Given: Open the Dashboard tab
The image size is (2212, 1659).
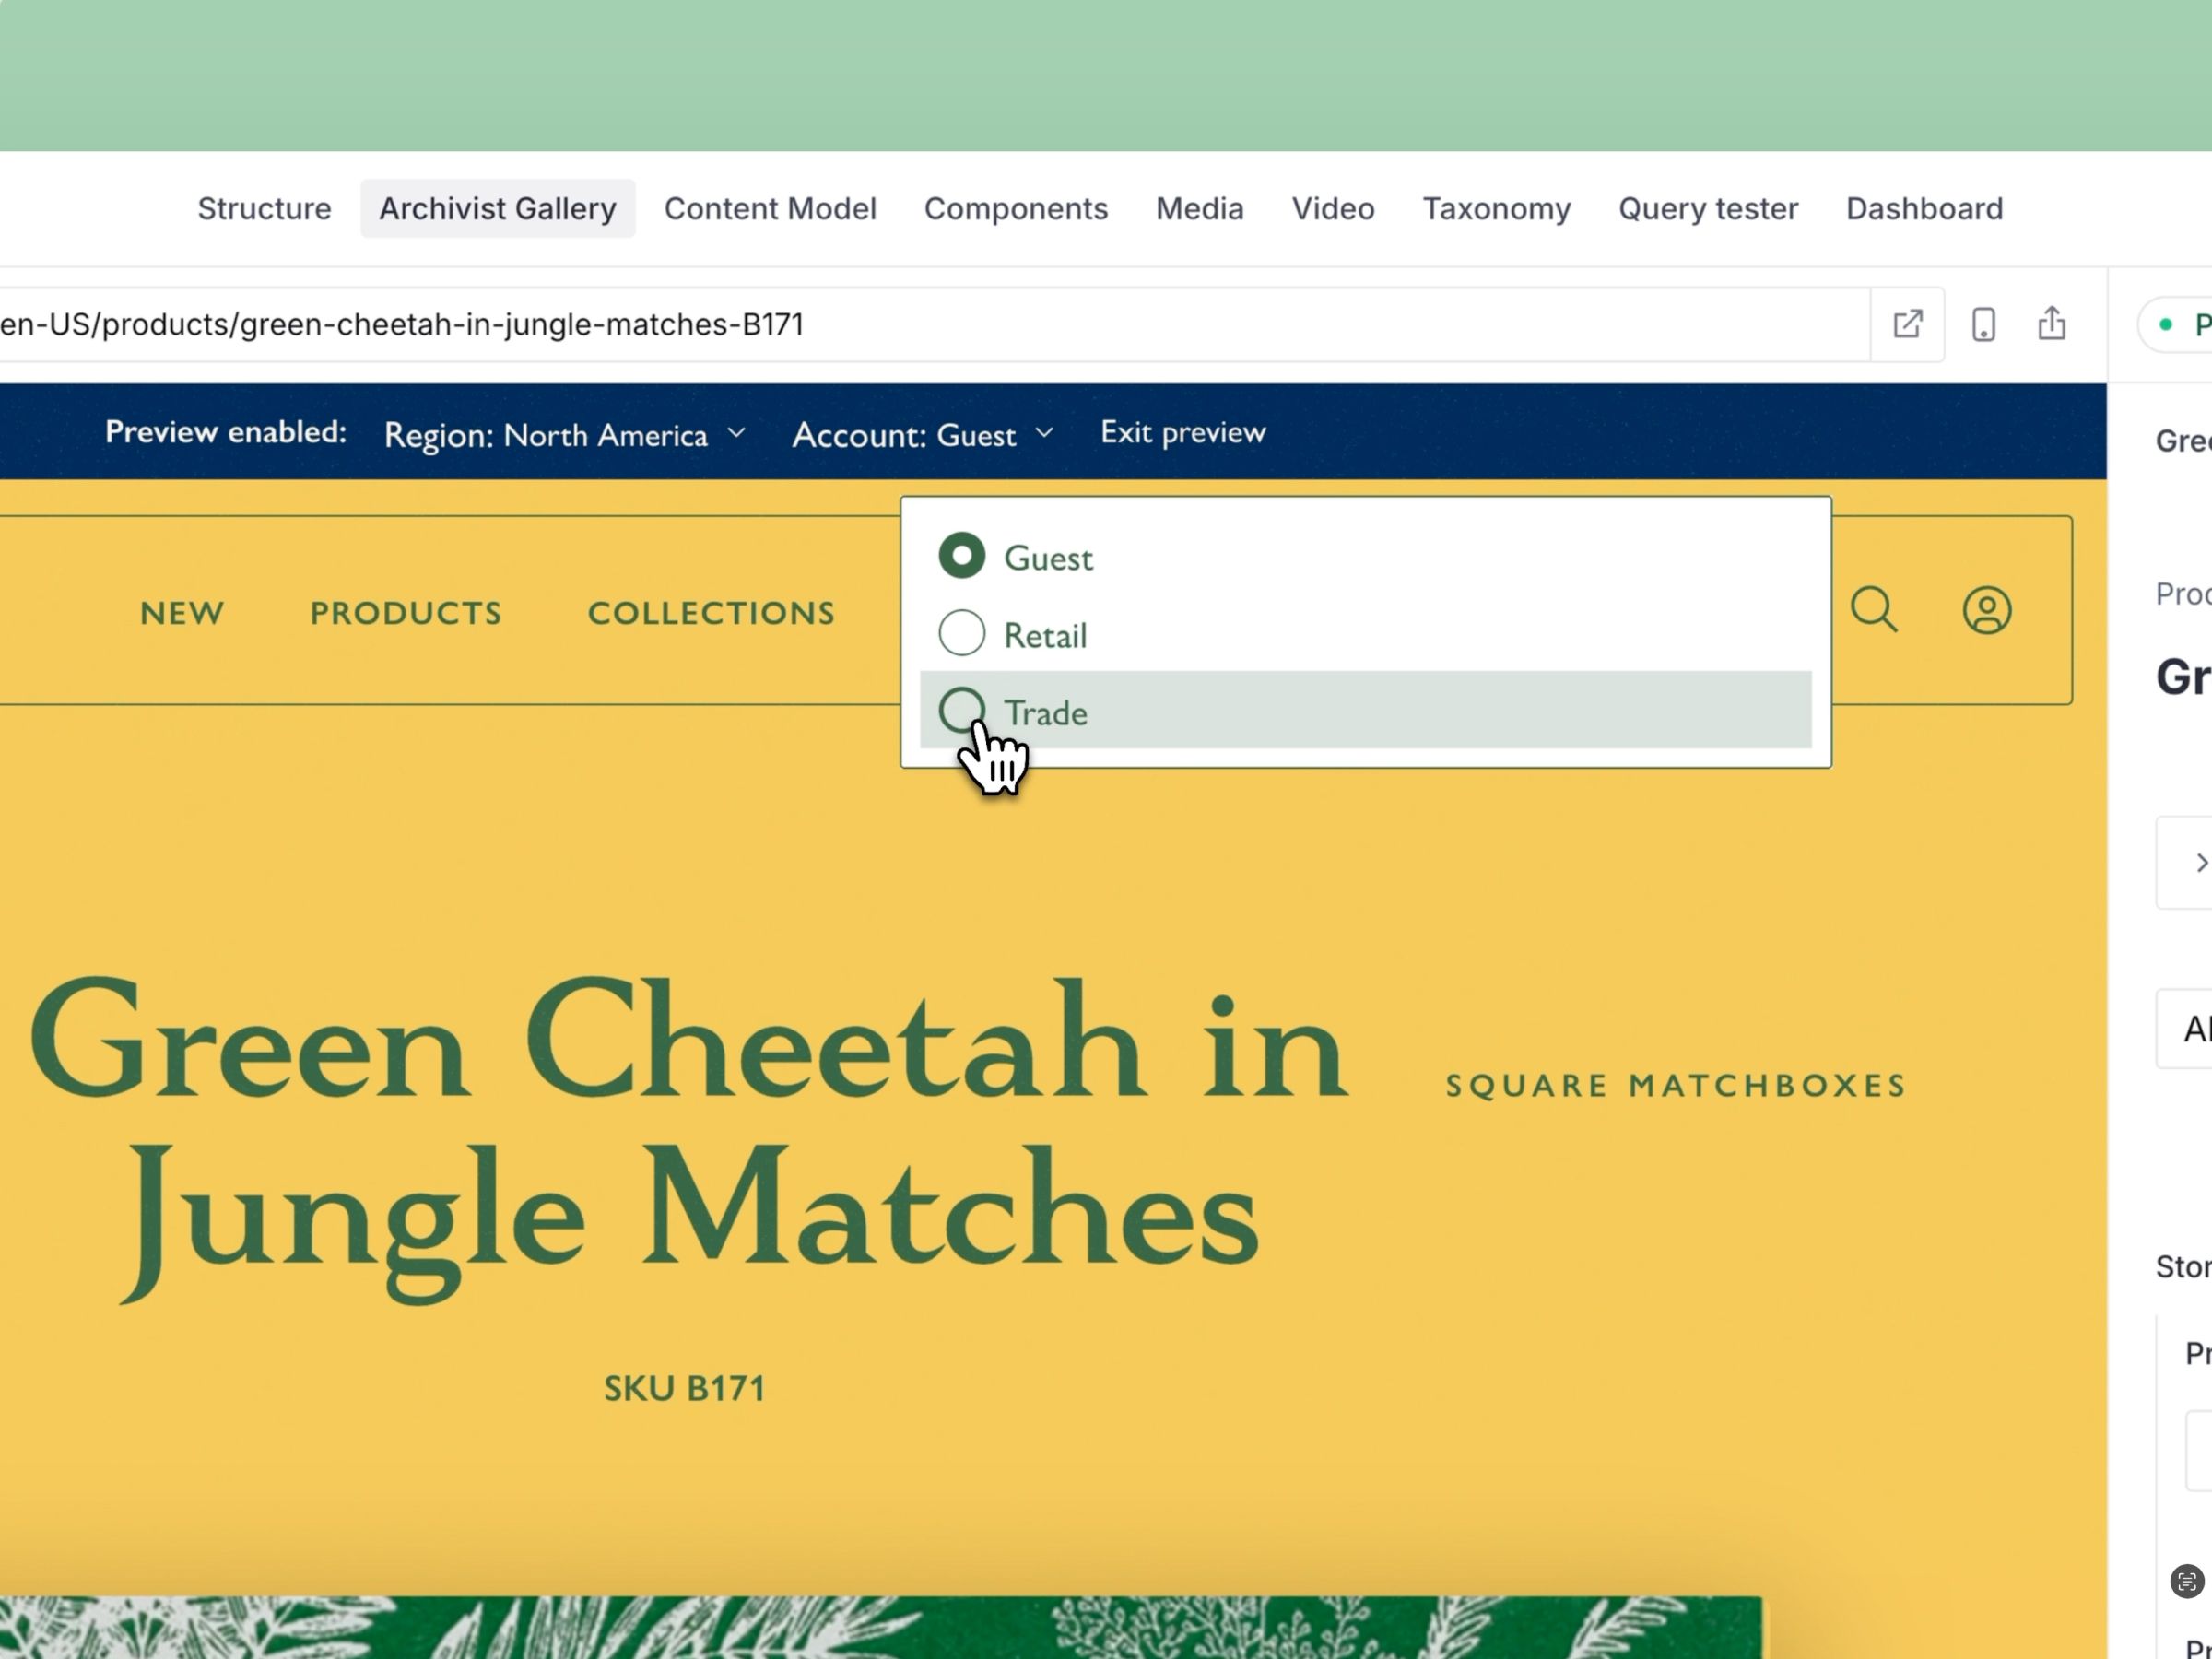Looking at the screenshot, I should pos(1924,208).
